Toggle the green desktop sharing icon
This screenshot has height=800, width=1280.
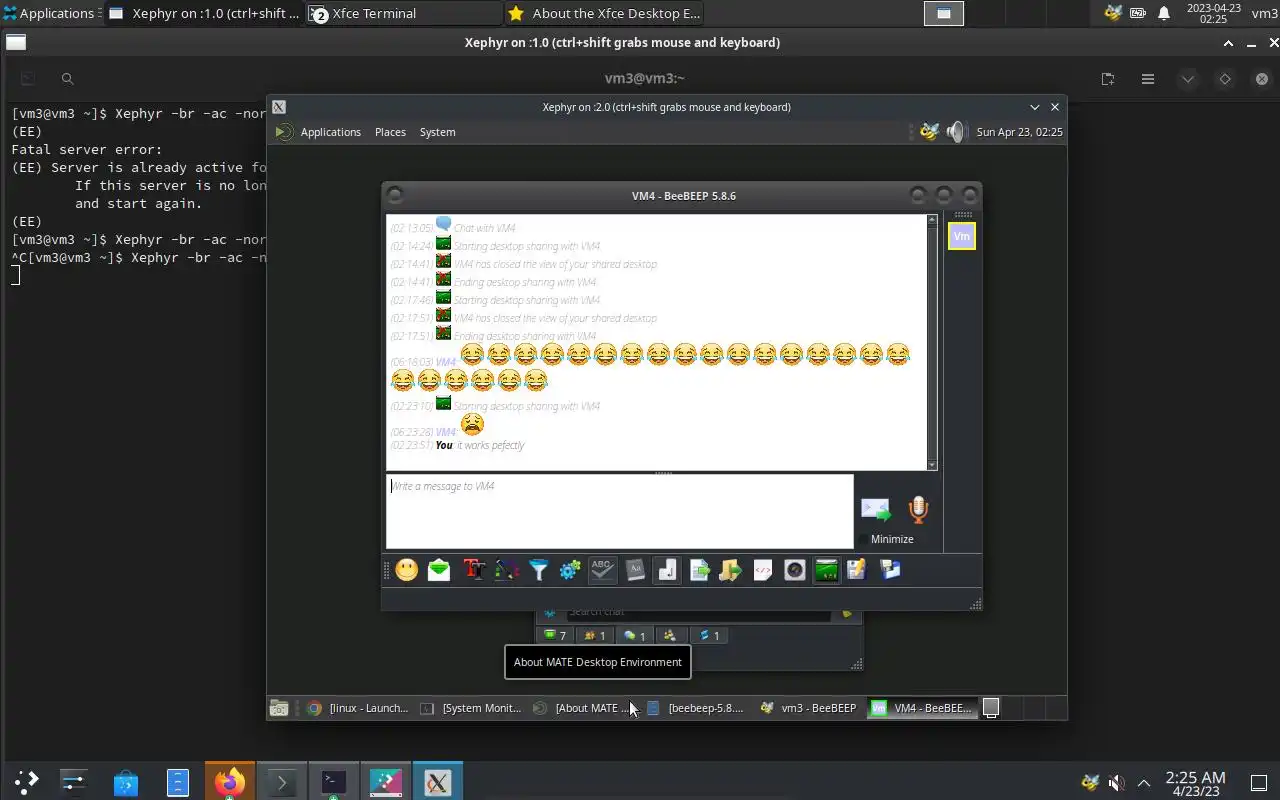pos(827,570)
